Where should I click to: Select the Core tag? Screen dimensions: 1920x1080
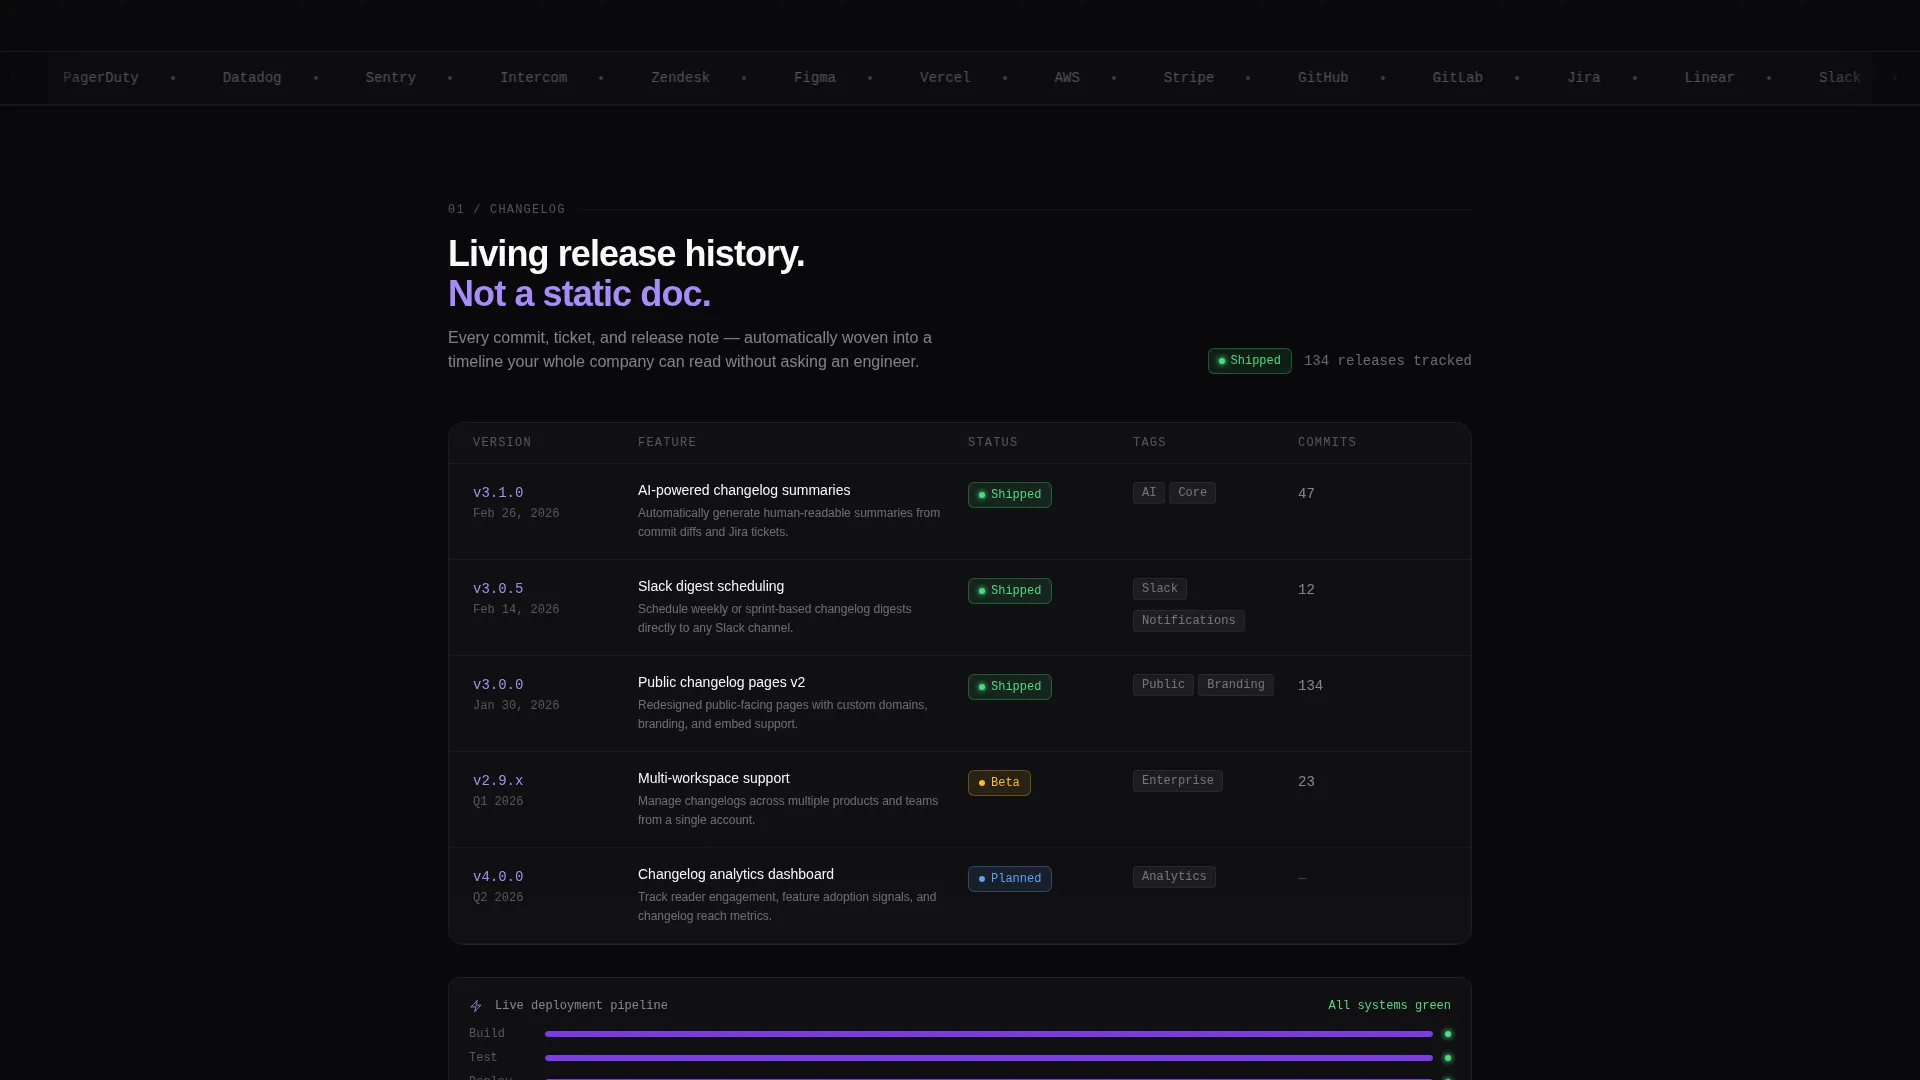[x=1192, y=493]
